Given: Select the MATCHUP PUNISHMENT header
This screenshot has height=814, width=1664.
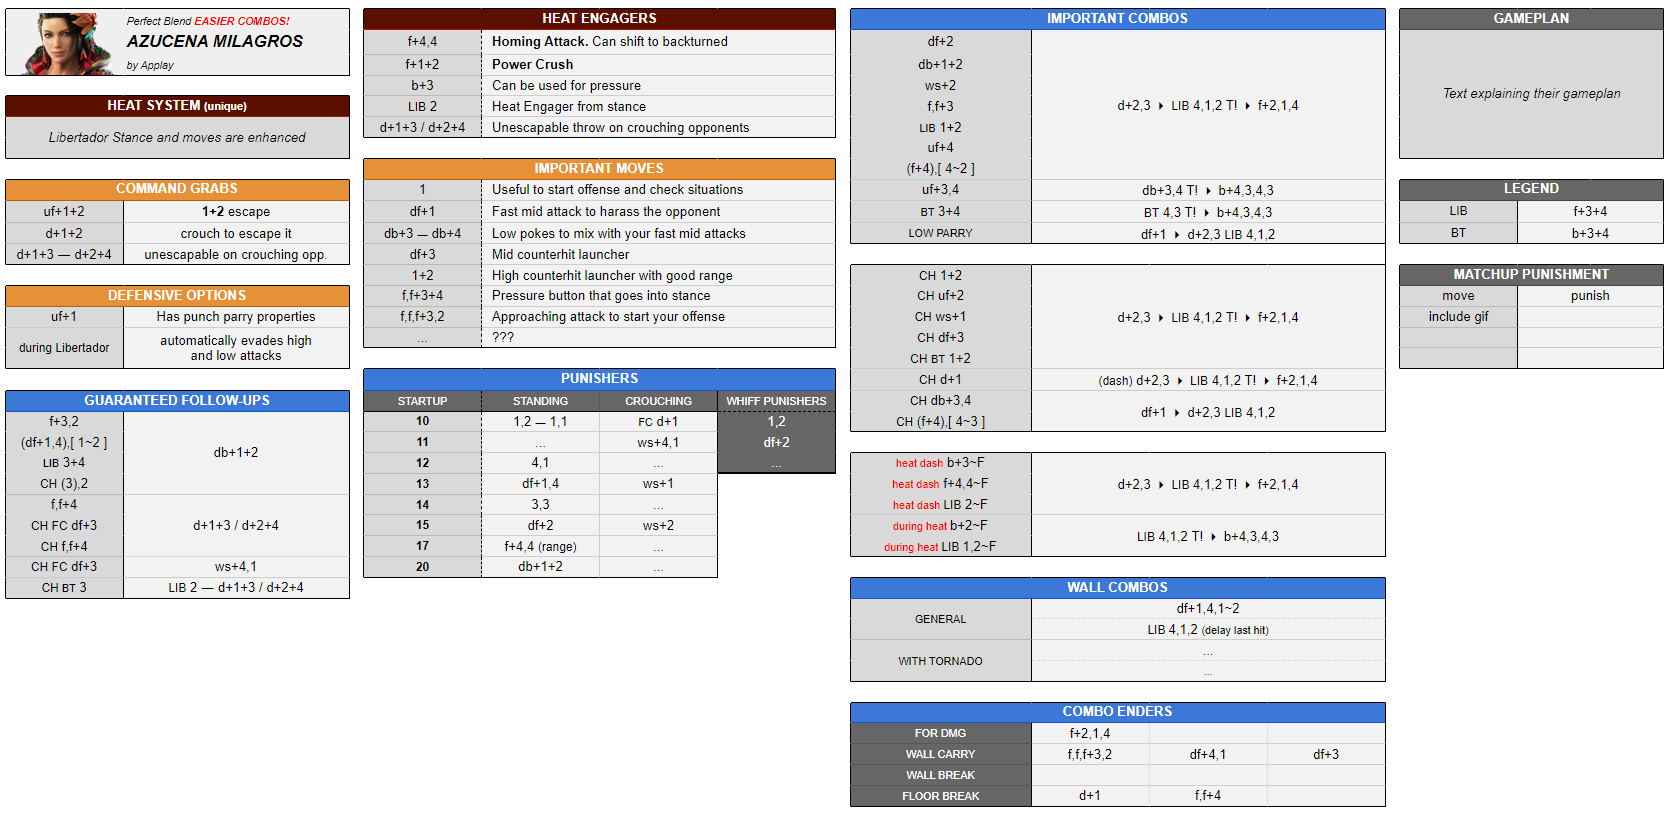Looking at the screenshot, I should [x=1531, y=274].
